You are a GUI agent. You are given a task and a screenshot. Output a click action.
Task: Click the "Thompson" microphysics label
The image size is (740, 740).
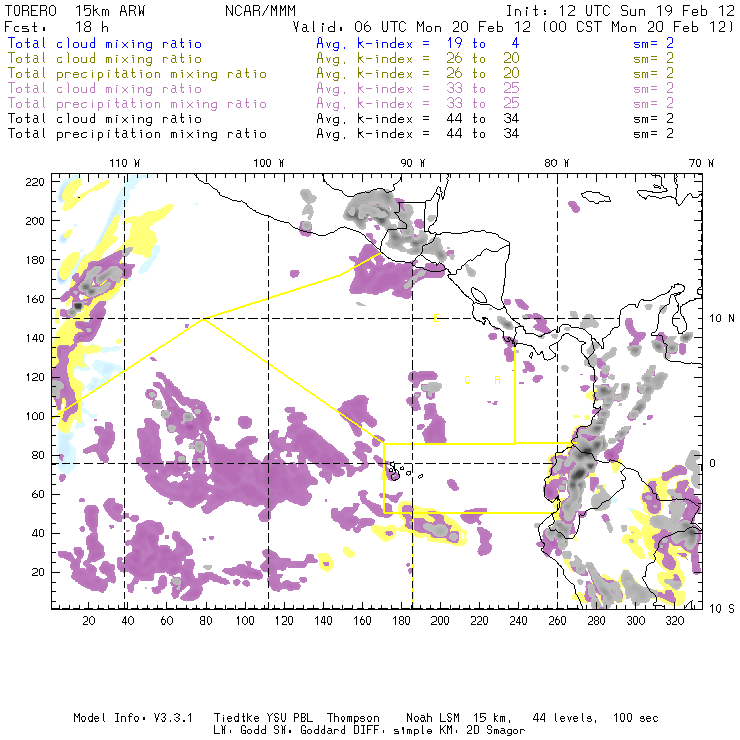353,718
